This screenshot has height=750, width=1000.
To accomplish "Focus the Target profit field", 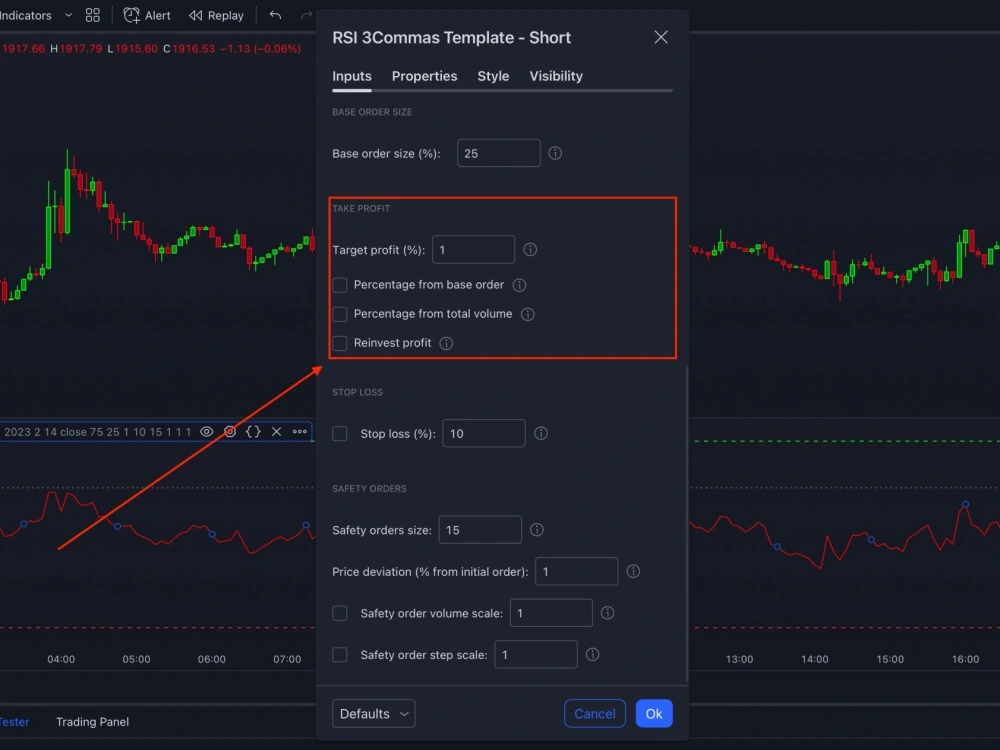I will (x=473, y=249).
